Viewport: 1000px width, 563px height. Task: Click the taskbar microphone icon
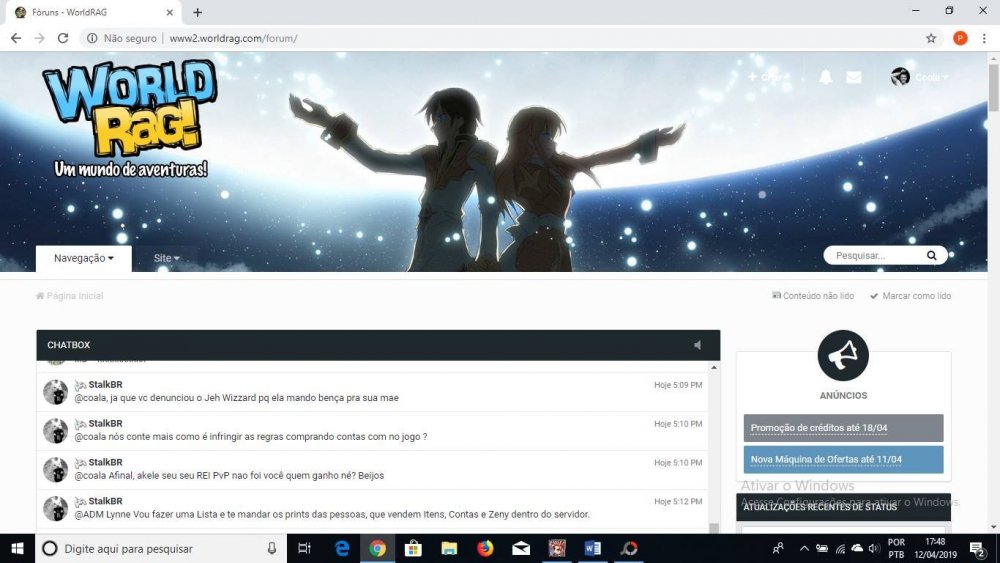click(272, 548)
